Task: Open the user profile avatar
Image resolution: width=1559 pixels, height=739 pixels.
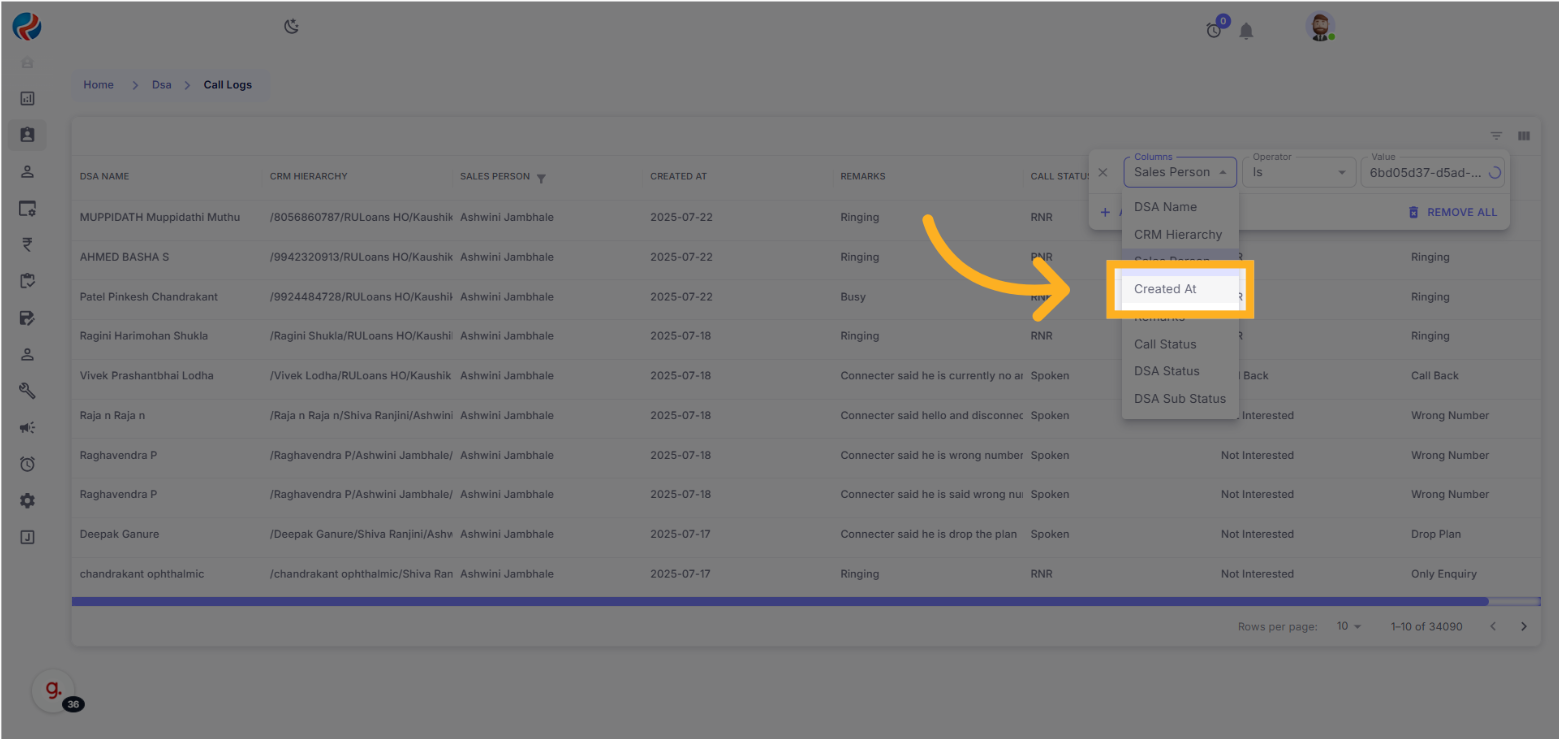Action: (x=1321, y=28)
